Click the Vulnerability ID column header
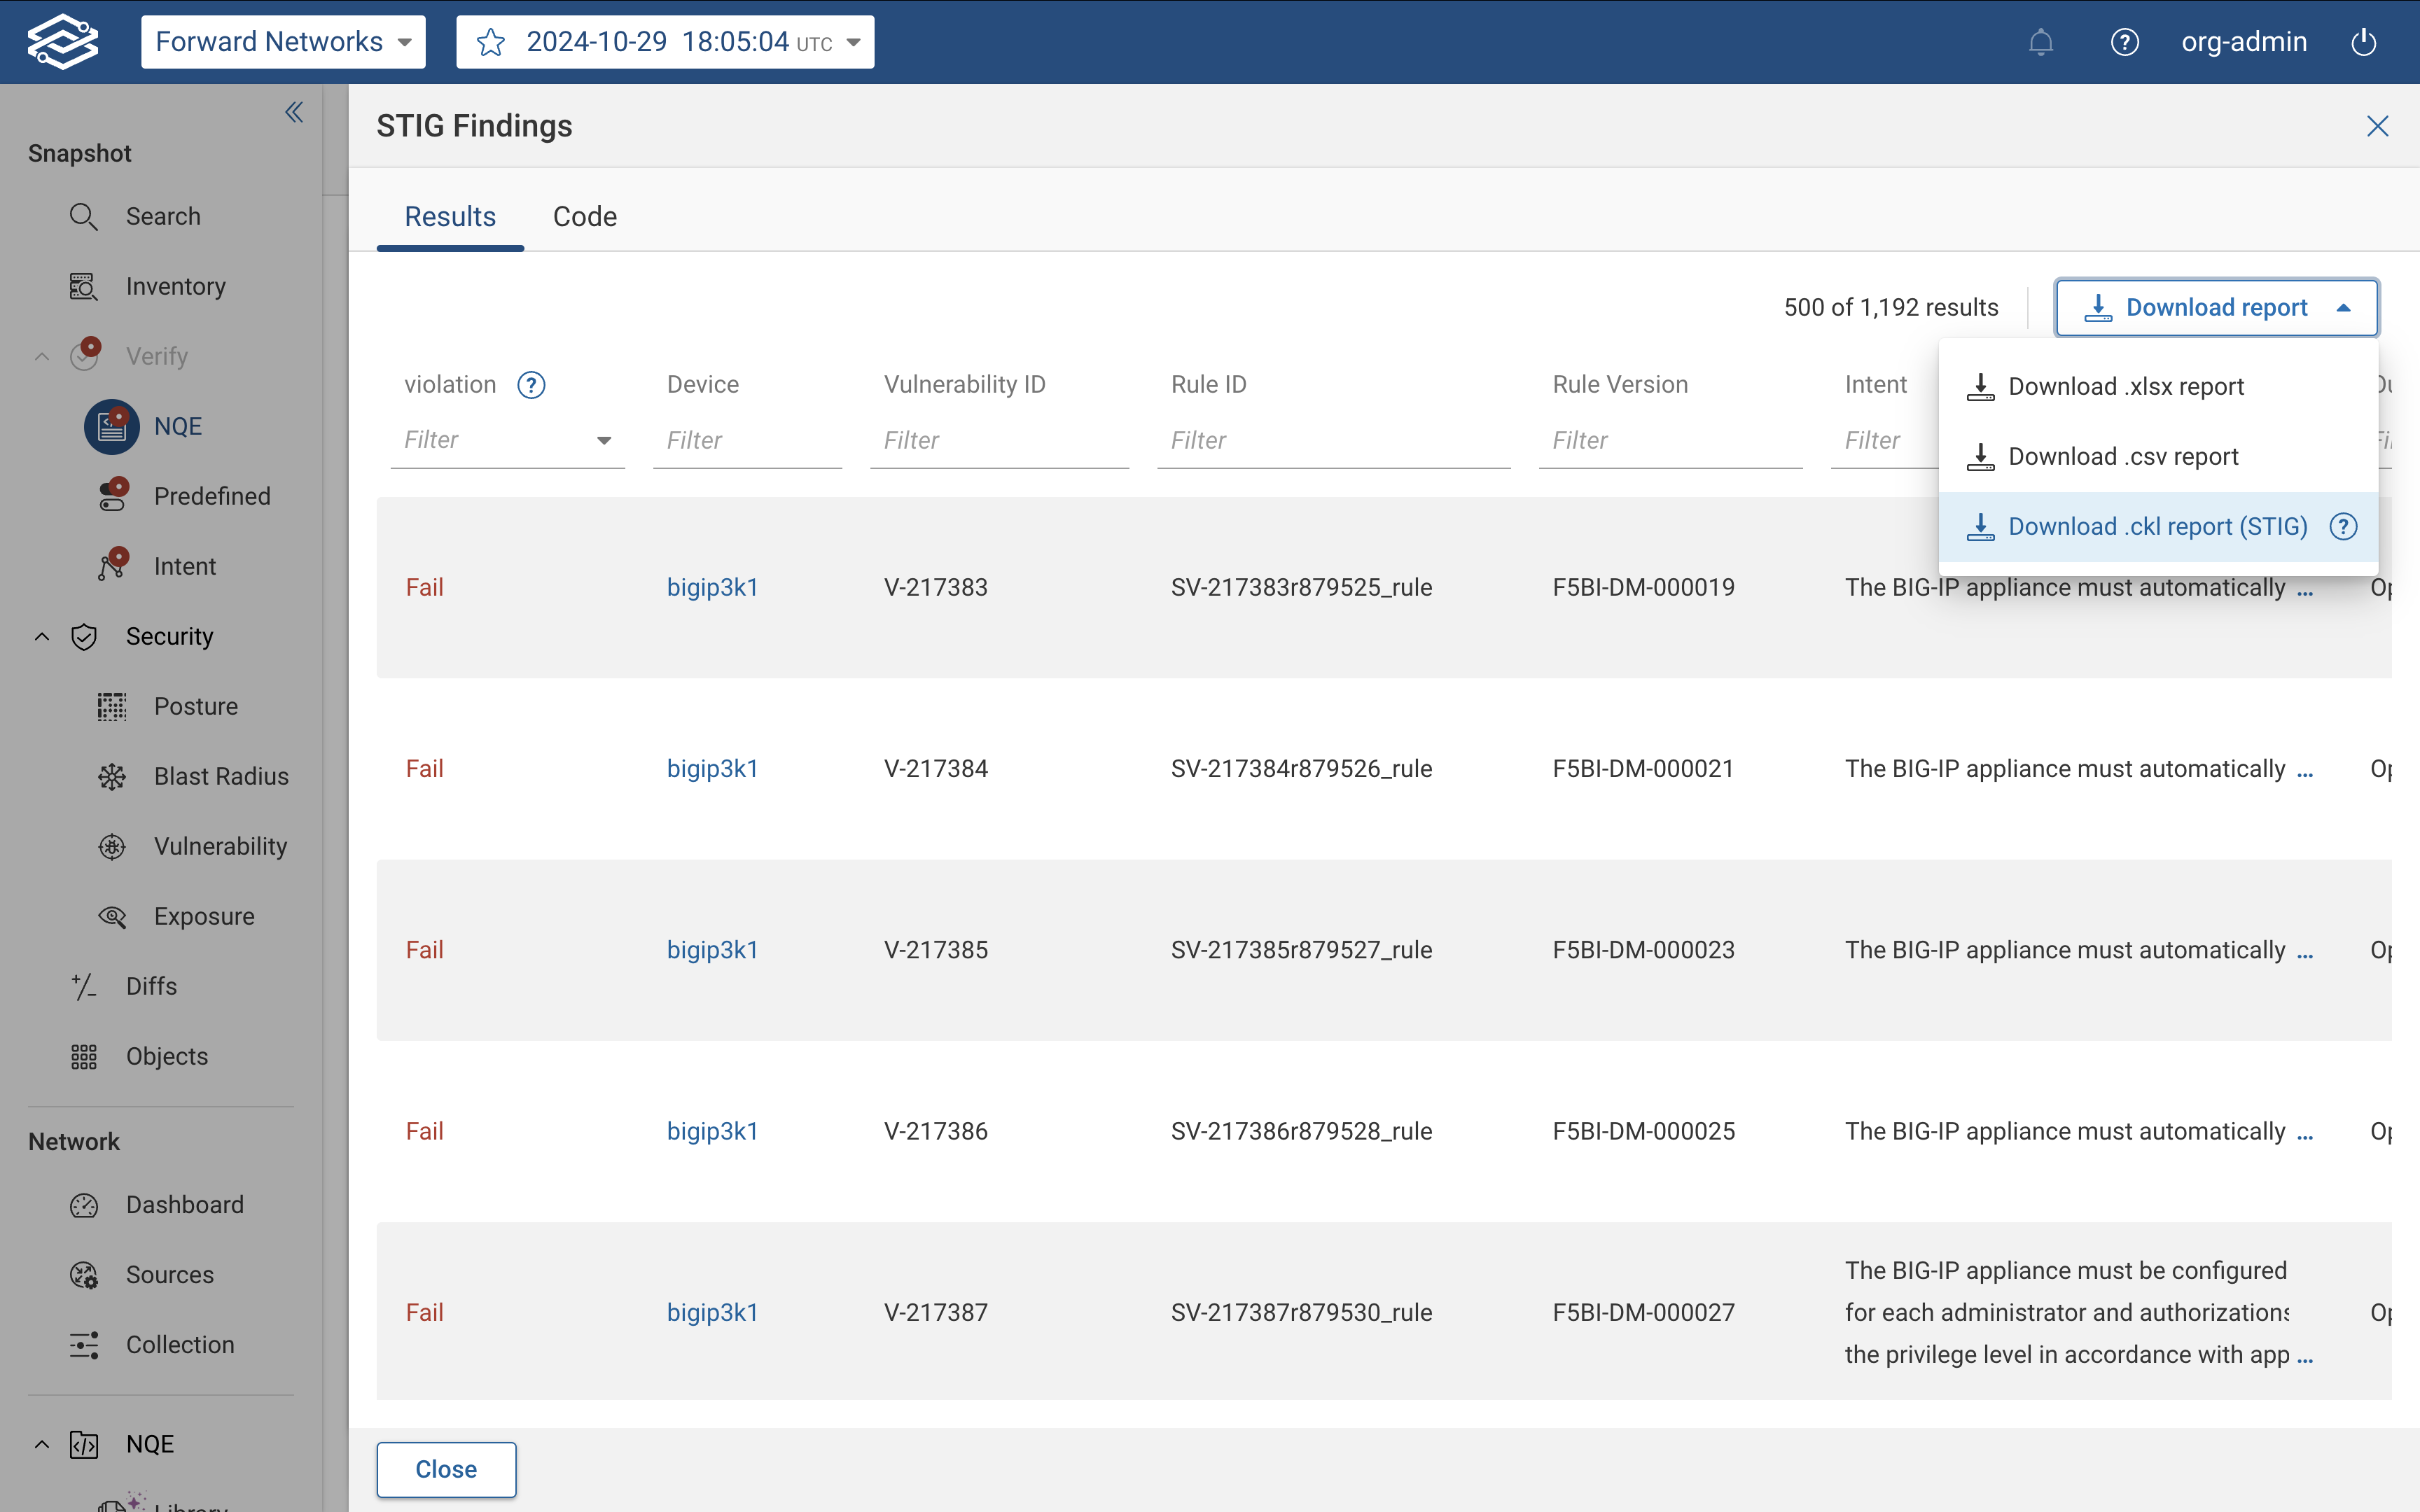Screen dimensions: 2420x1512 964,384
